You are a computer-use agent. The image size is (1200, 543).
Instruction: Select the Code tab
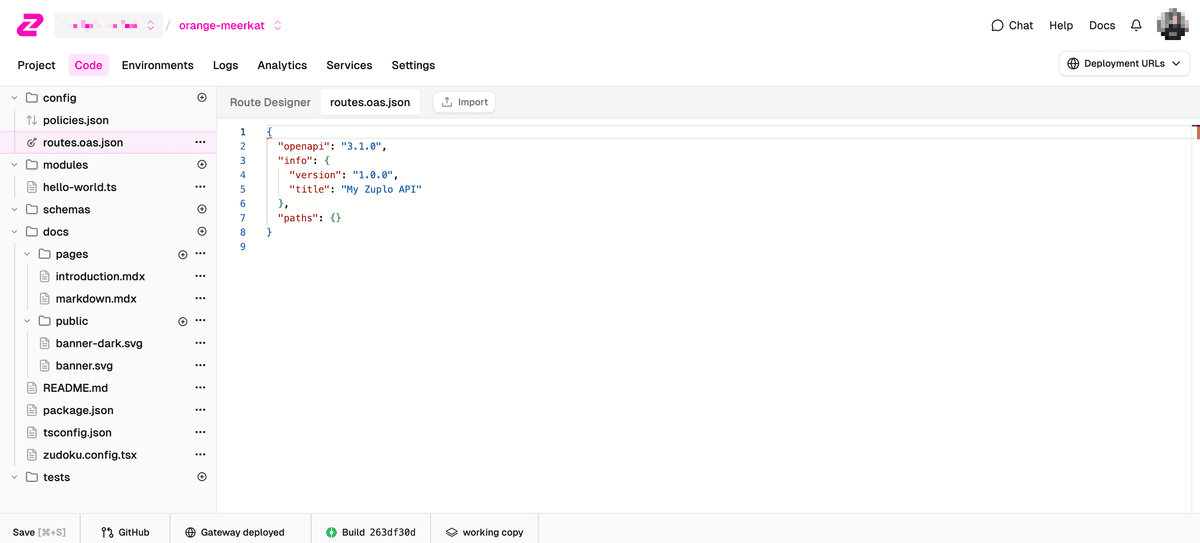pyautogui.click(x=89, y=65)
